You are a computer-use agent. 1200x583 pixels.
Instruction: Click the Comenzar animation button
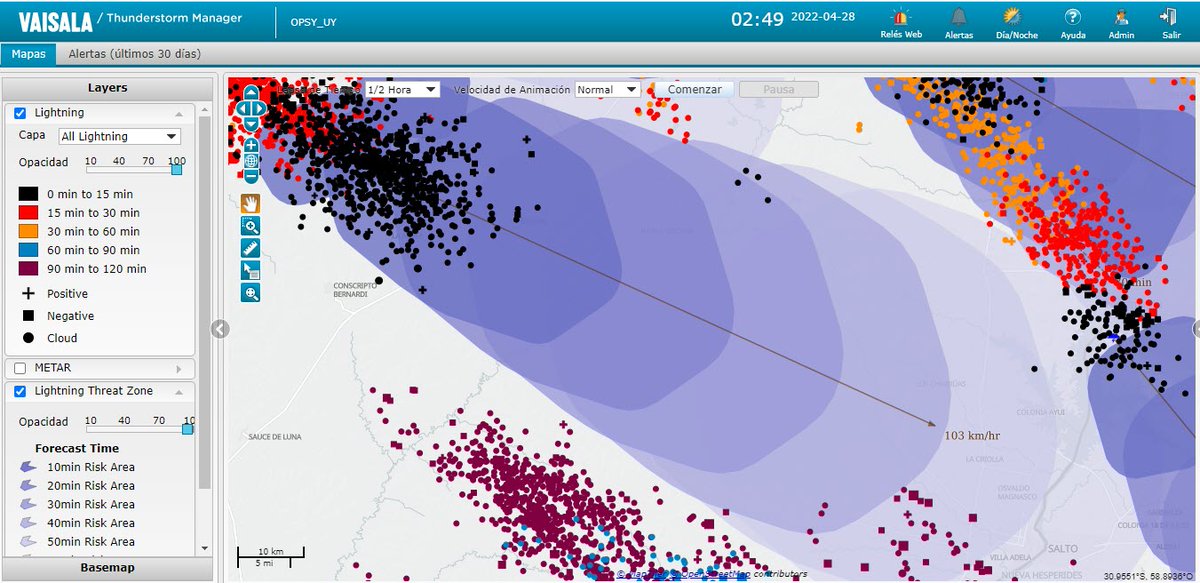pyautogui.click(x=694, y=89)
